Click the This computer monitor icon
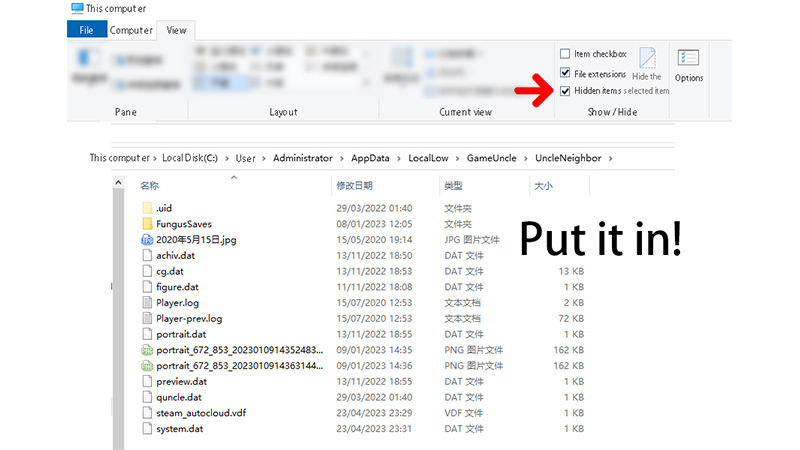This screenshot has height=450, width=800. click(77, 8)
